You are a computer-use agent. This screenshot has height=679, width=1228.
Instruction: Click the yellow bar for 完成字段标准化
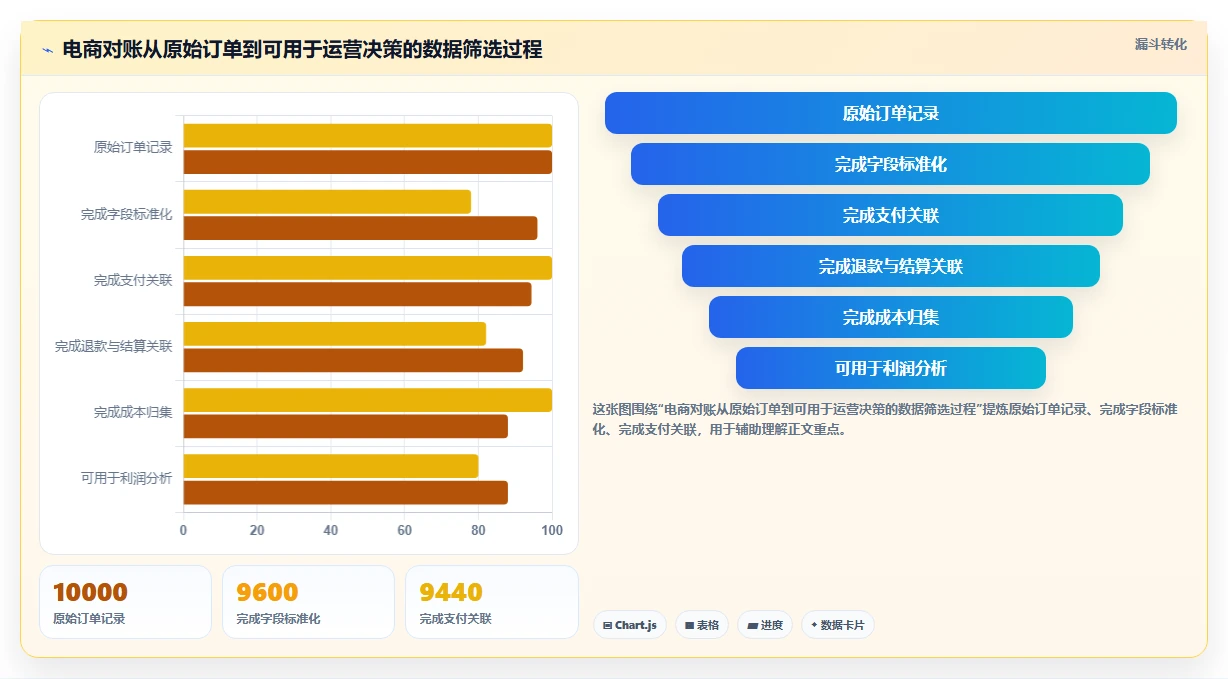(327, 202)
